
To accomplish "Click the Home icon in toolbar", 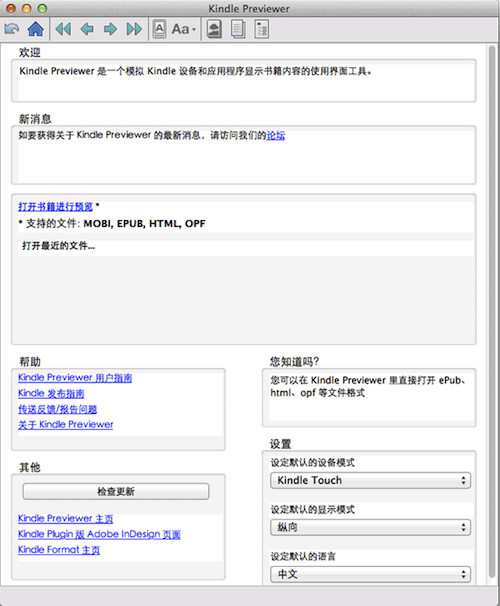I will pos(36,29).
